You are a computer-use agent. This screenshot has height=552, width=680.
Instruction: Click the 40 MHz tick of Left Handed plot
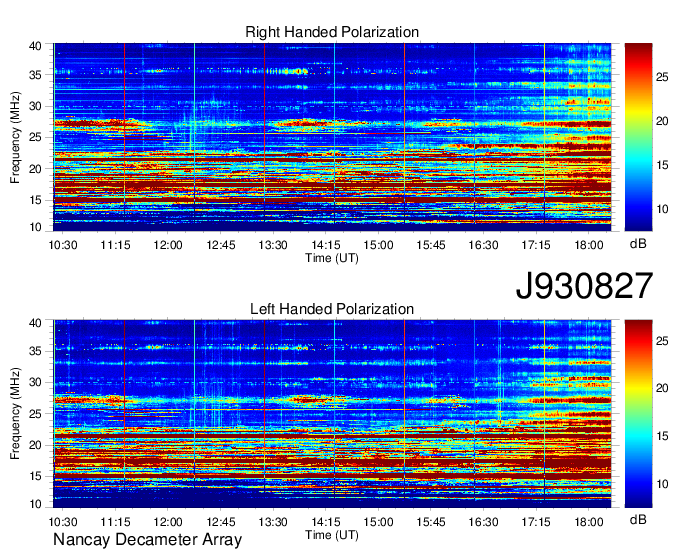coord(35,323)
